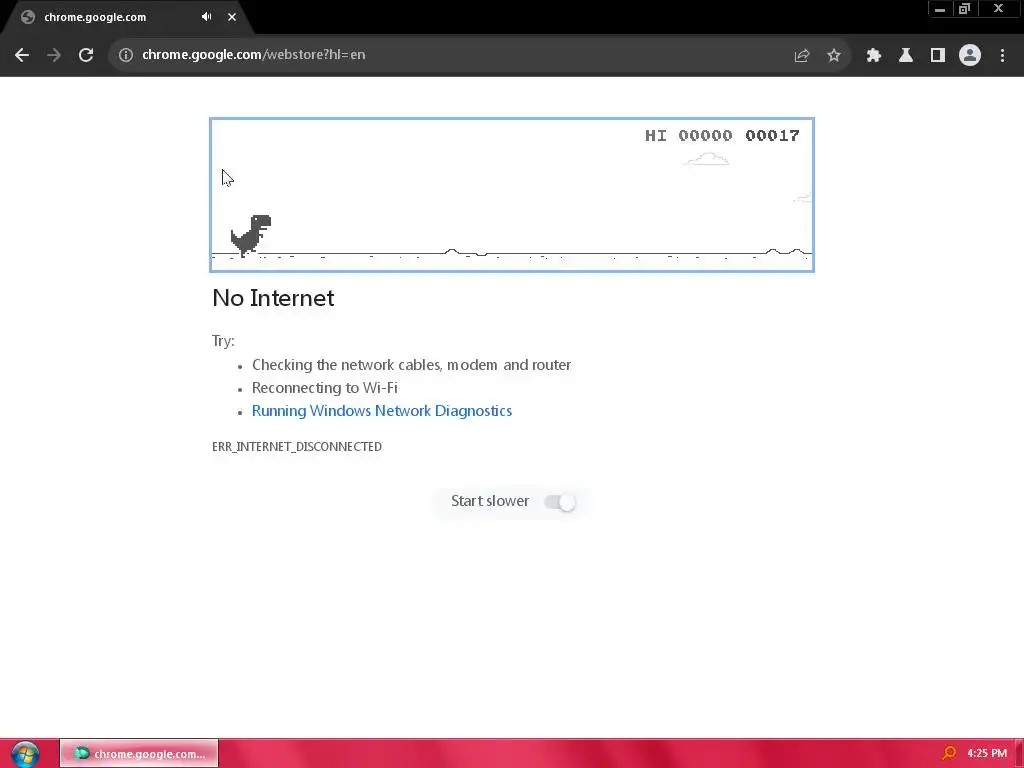Click the No Internet heading
The image size is (1024, 768).
[x=273, y=298]
